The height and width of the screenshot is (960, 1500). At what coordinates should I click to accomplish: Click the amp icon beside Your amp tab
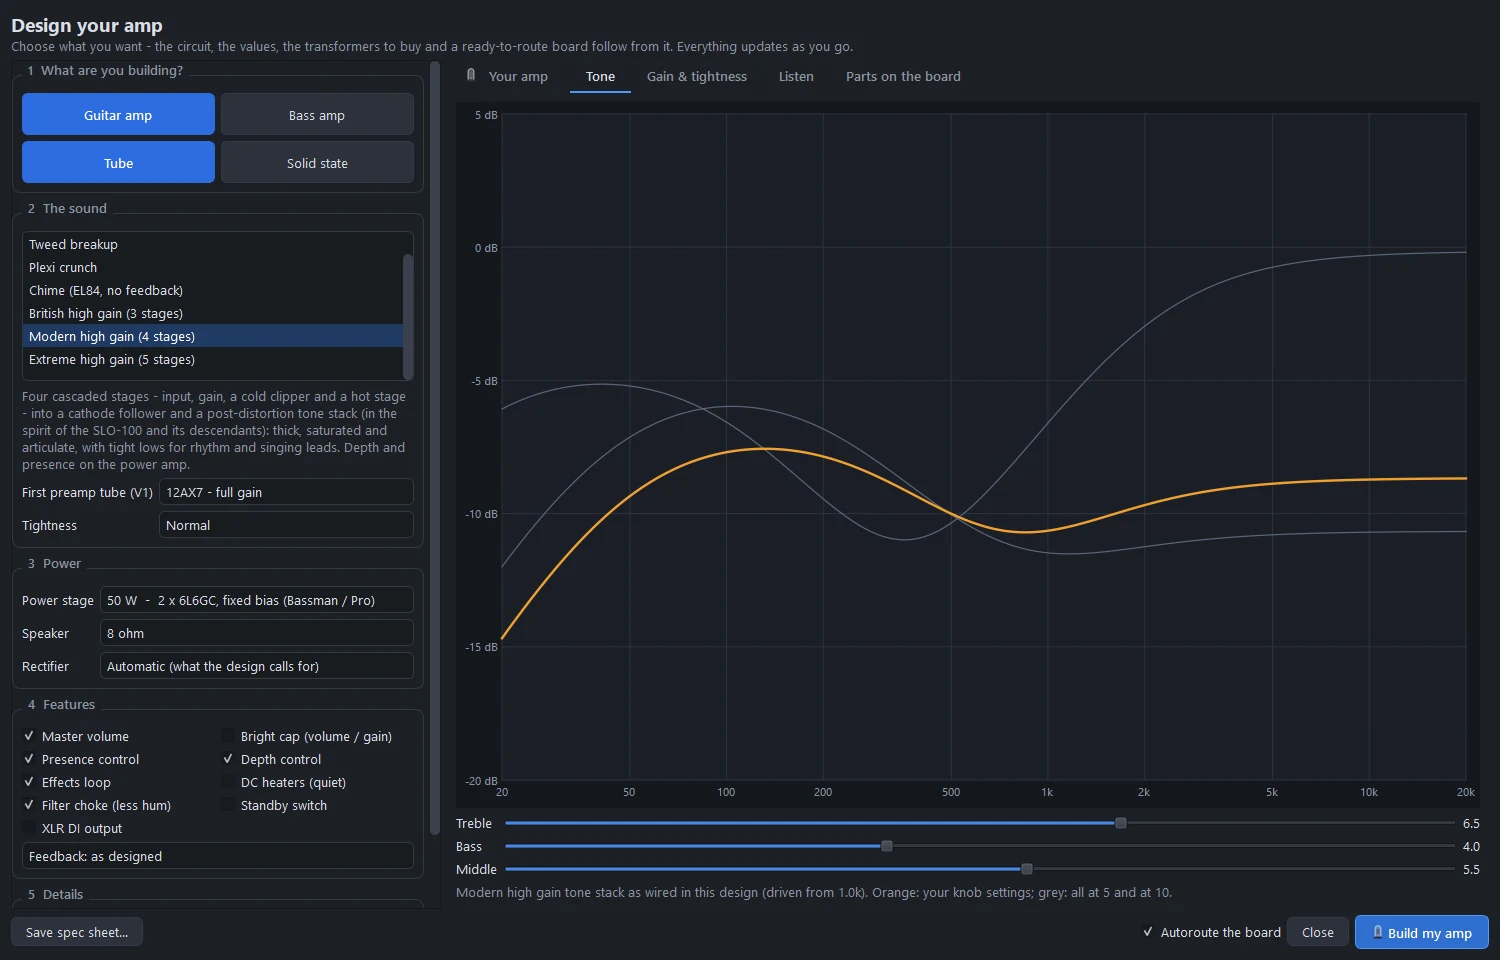click(471, 75)
